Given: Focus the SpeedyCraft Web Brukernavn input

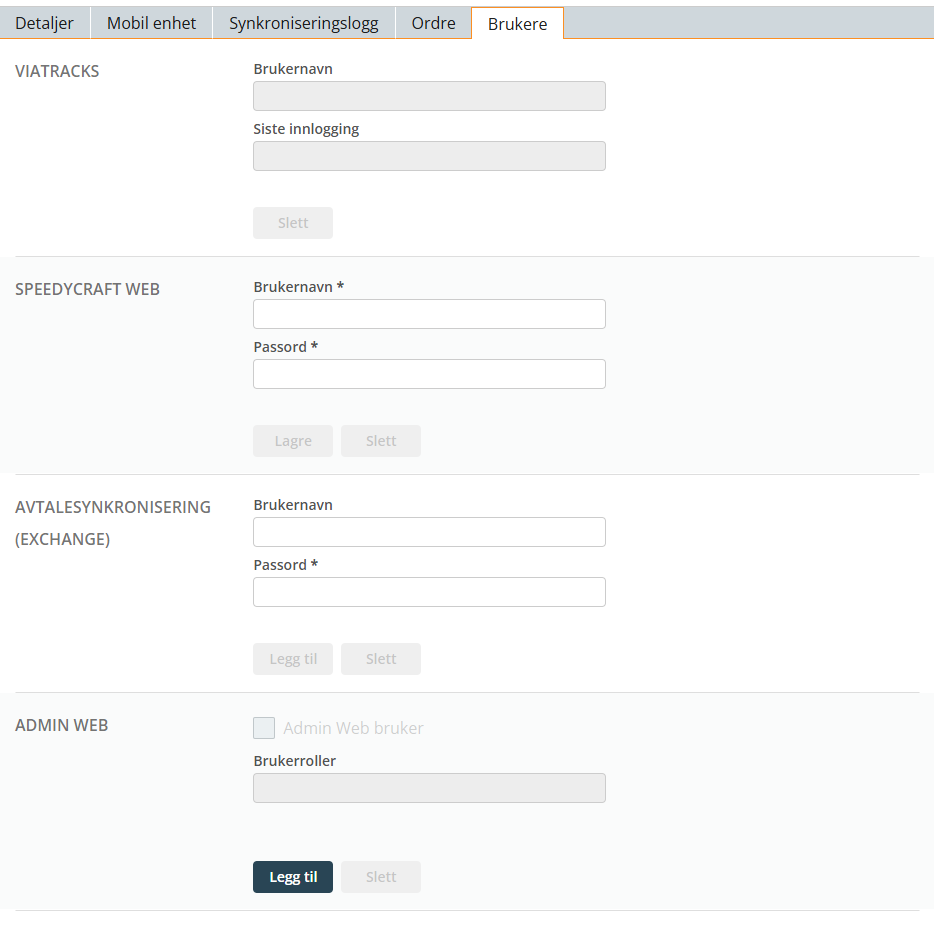Looking at the screenshot, I should [x=429, y=314].
